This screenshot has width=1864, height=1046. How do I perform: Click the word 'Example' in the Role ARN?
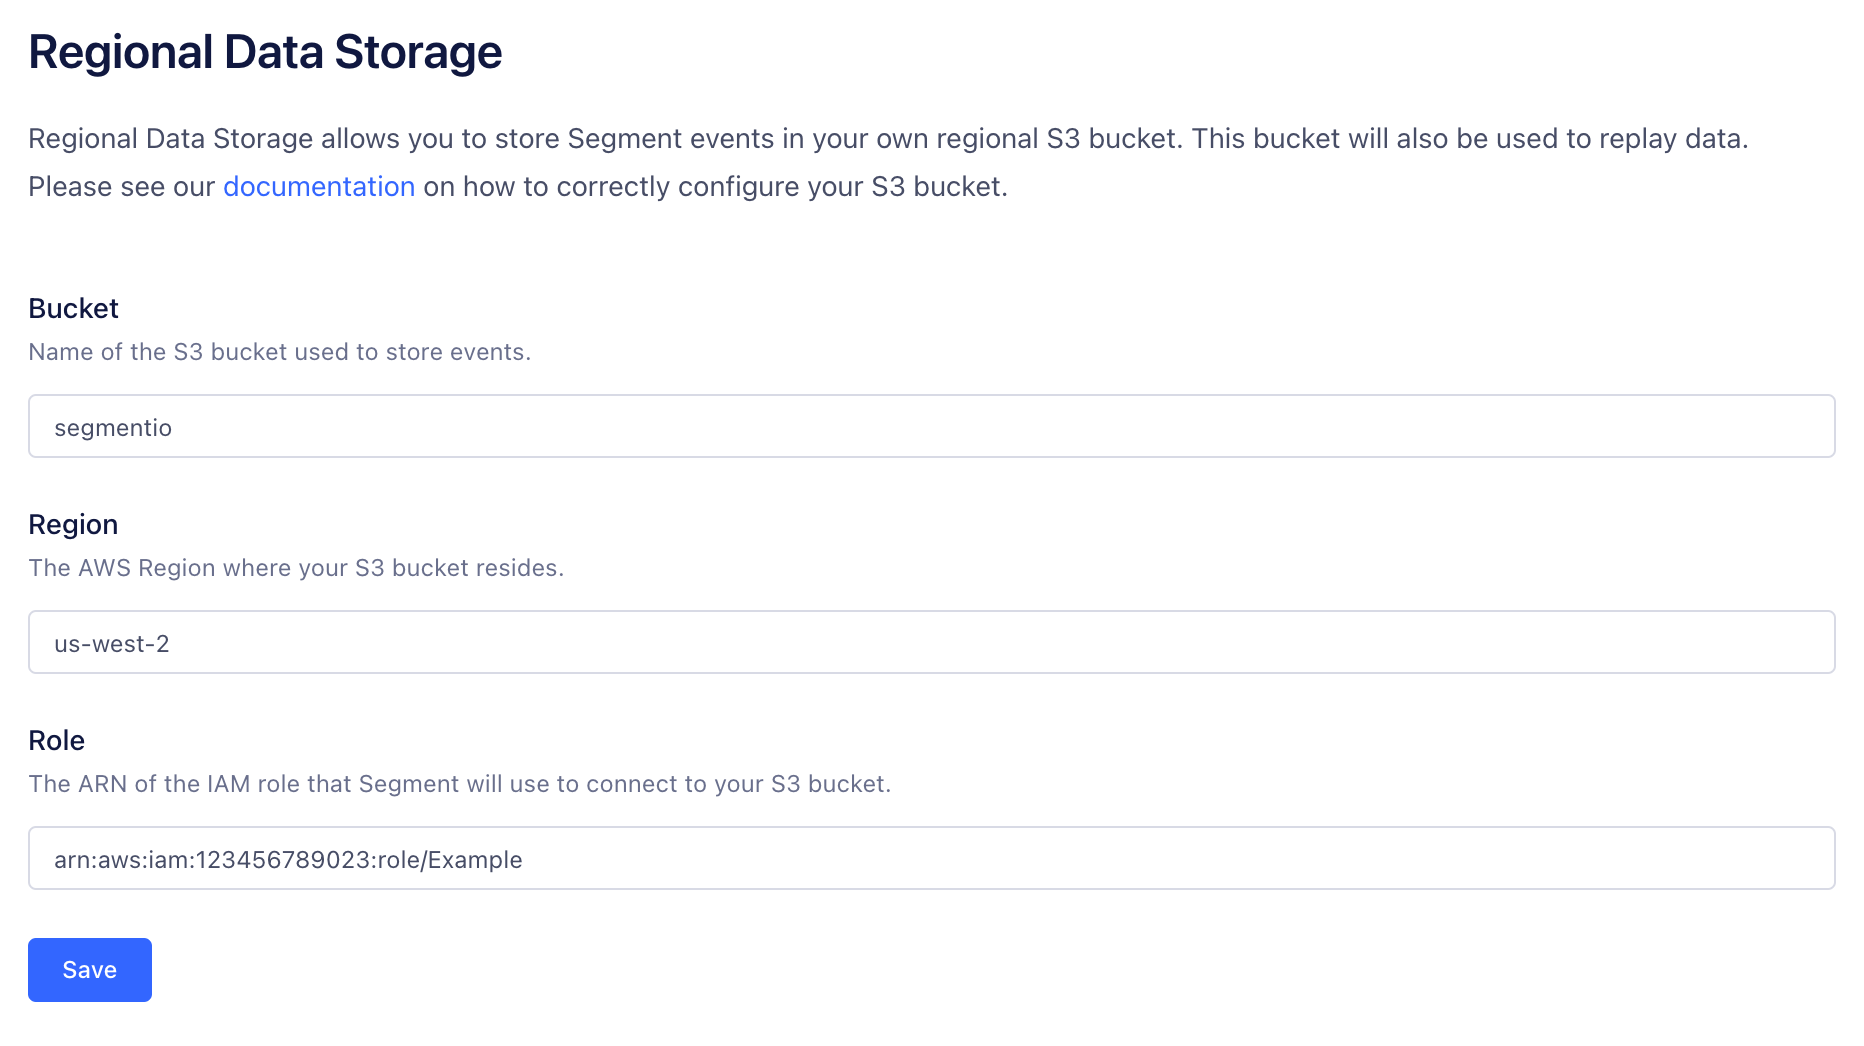tap(475, 860)
